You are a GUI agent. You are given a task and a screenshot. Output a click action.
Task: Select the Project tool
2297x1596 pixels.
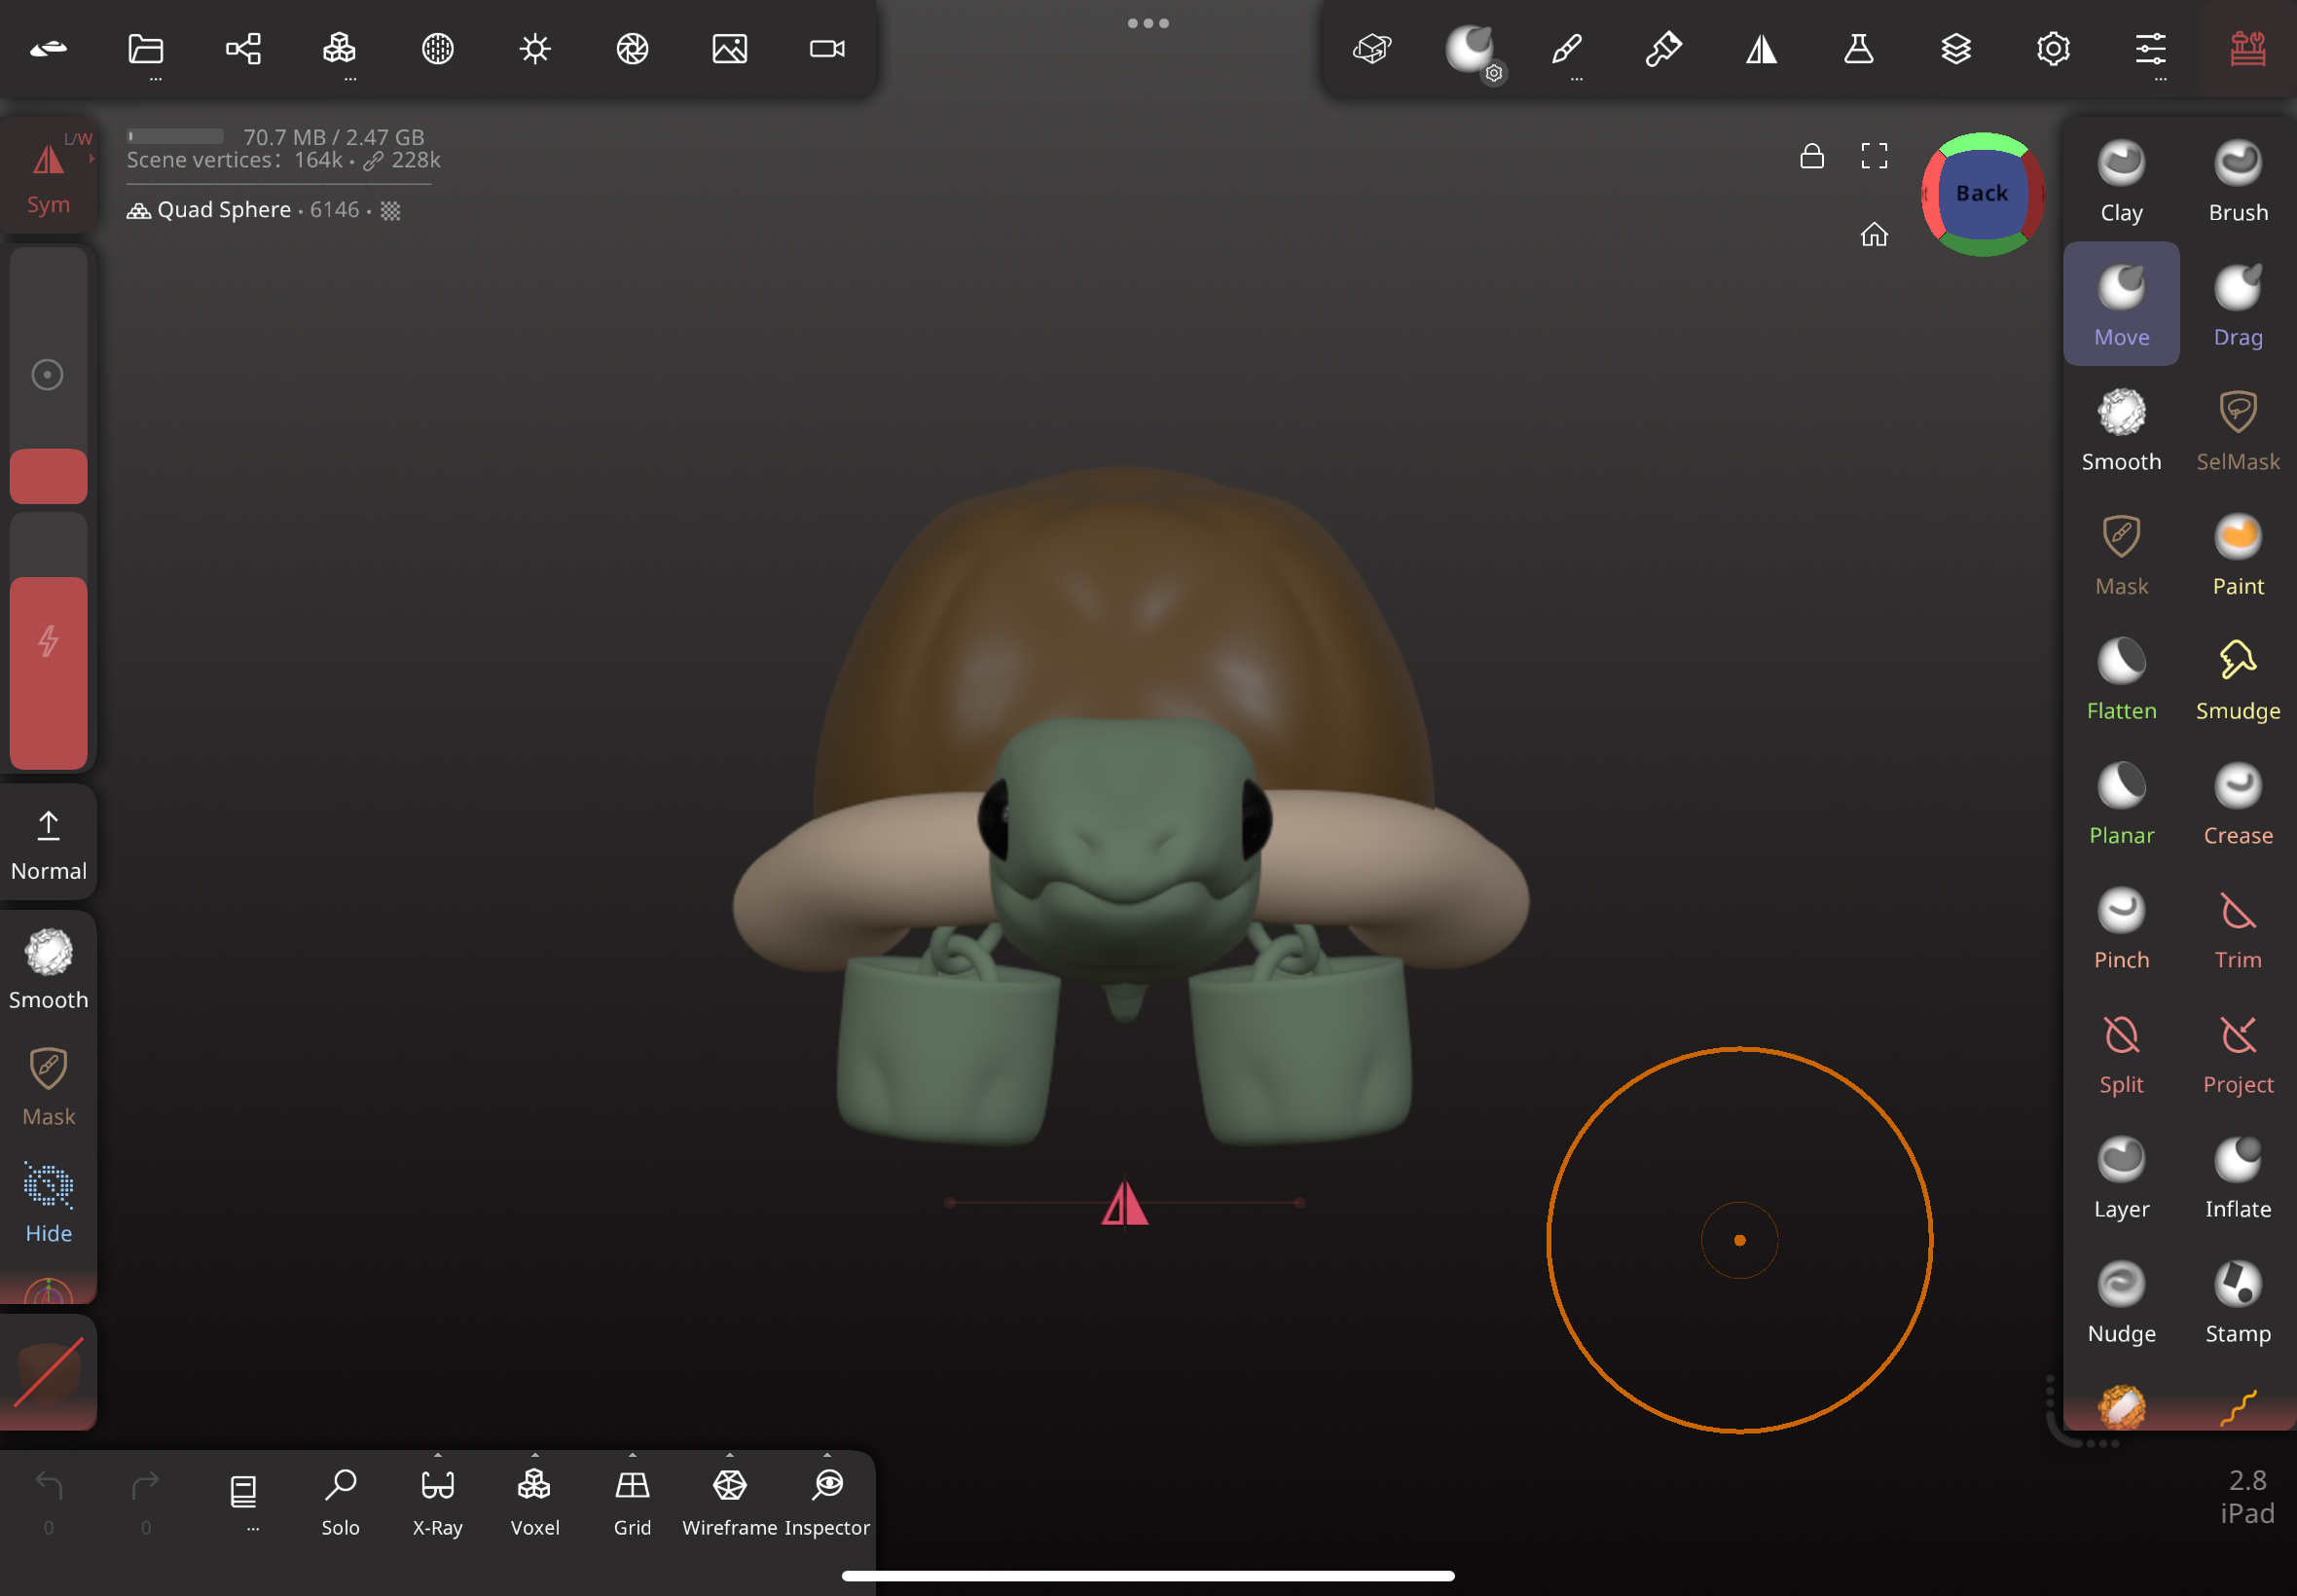click(2238, 1052)
